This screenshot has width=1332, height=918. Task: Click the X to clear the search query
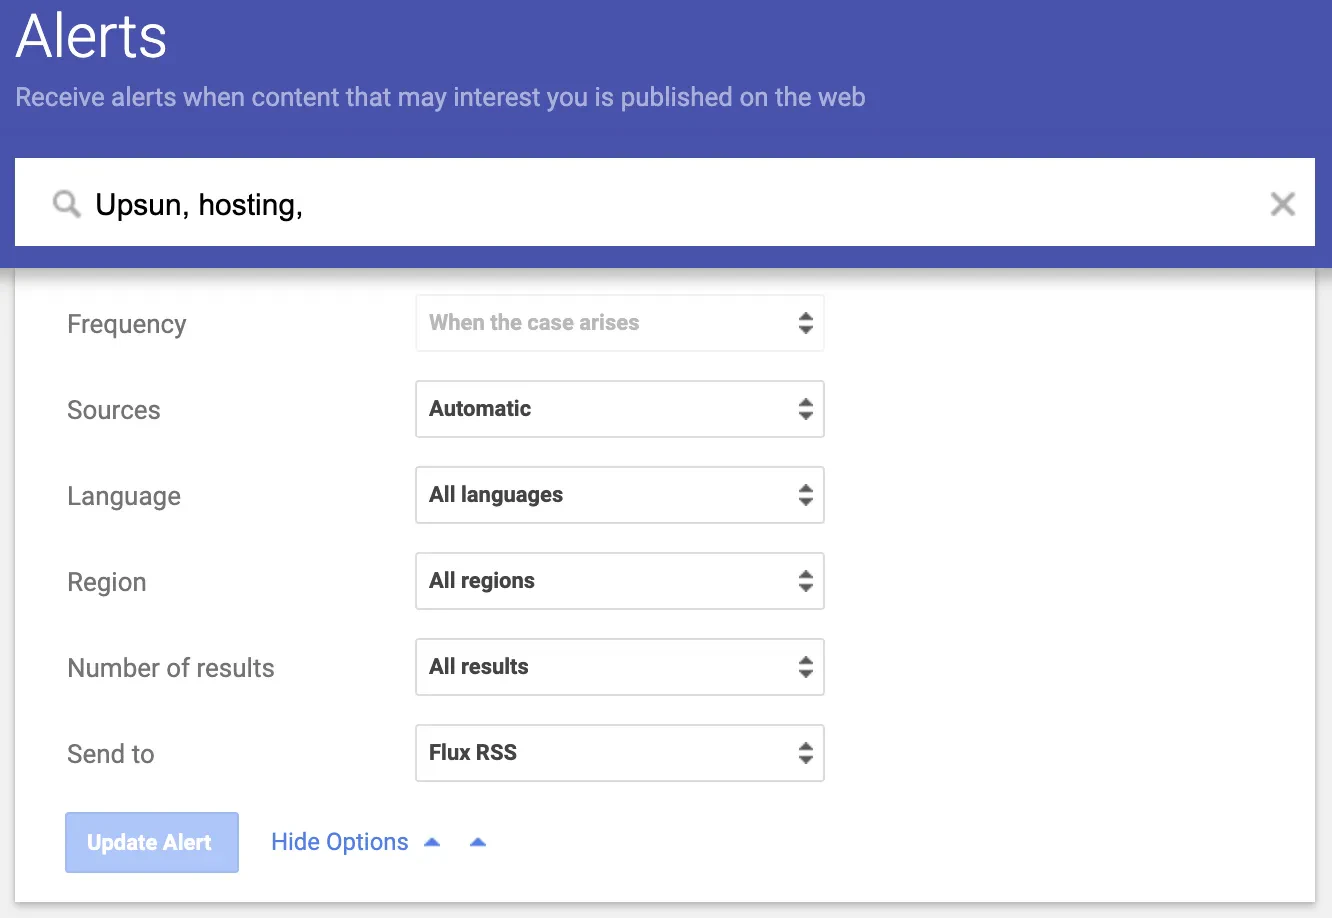click(x=1283, y=203)
